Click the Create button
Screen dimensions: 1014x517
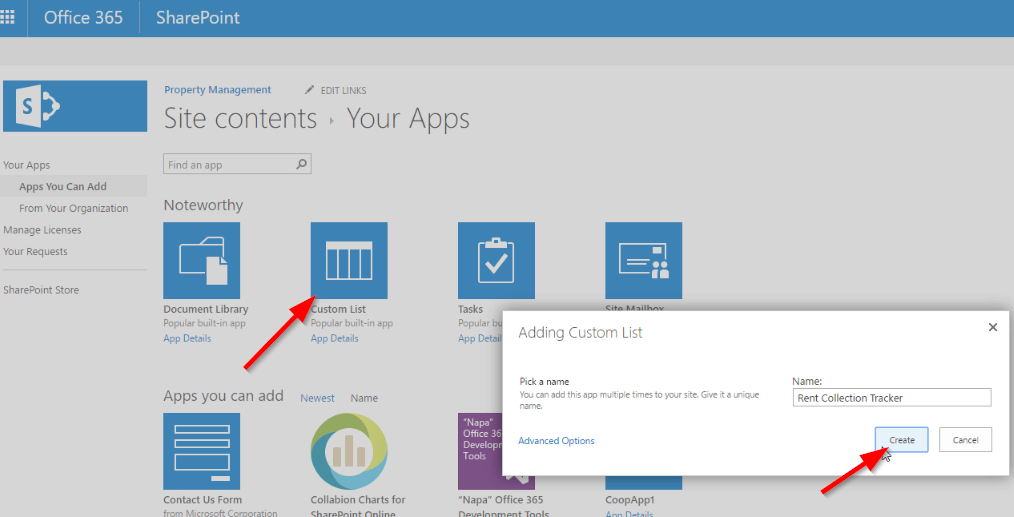(x=901, y=440)
